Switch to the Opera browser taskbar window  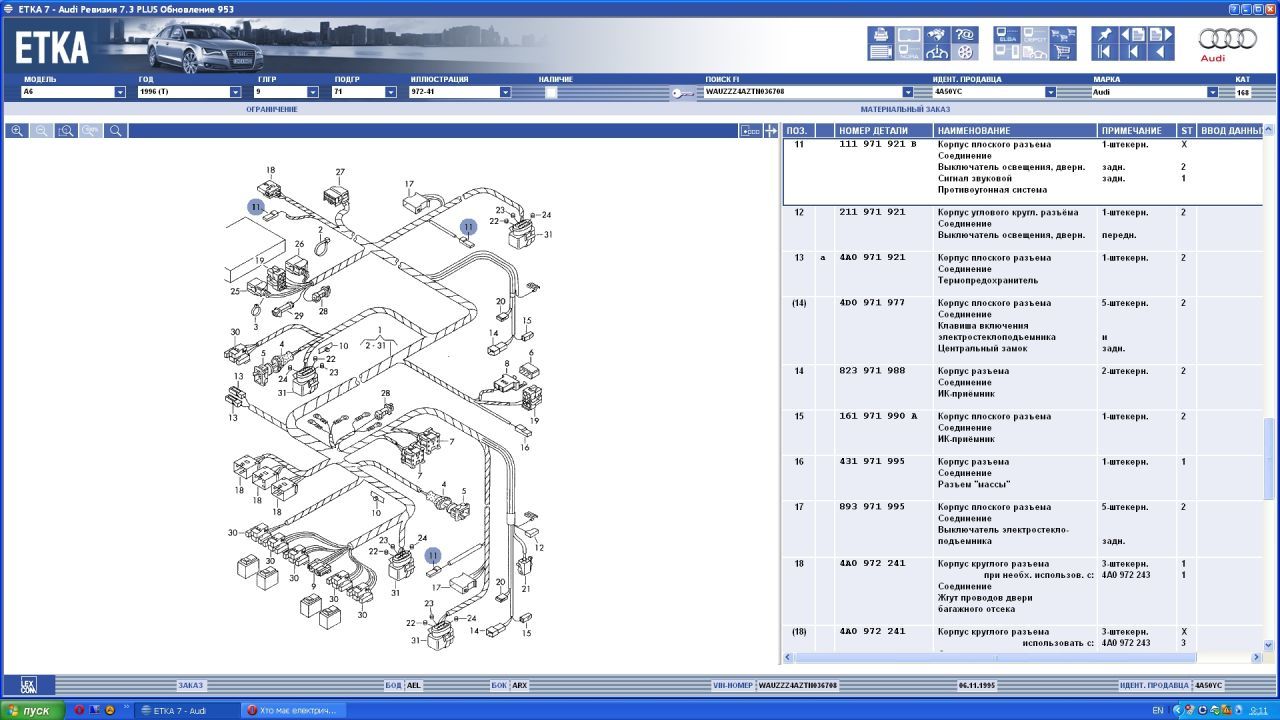295,710
